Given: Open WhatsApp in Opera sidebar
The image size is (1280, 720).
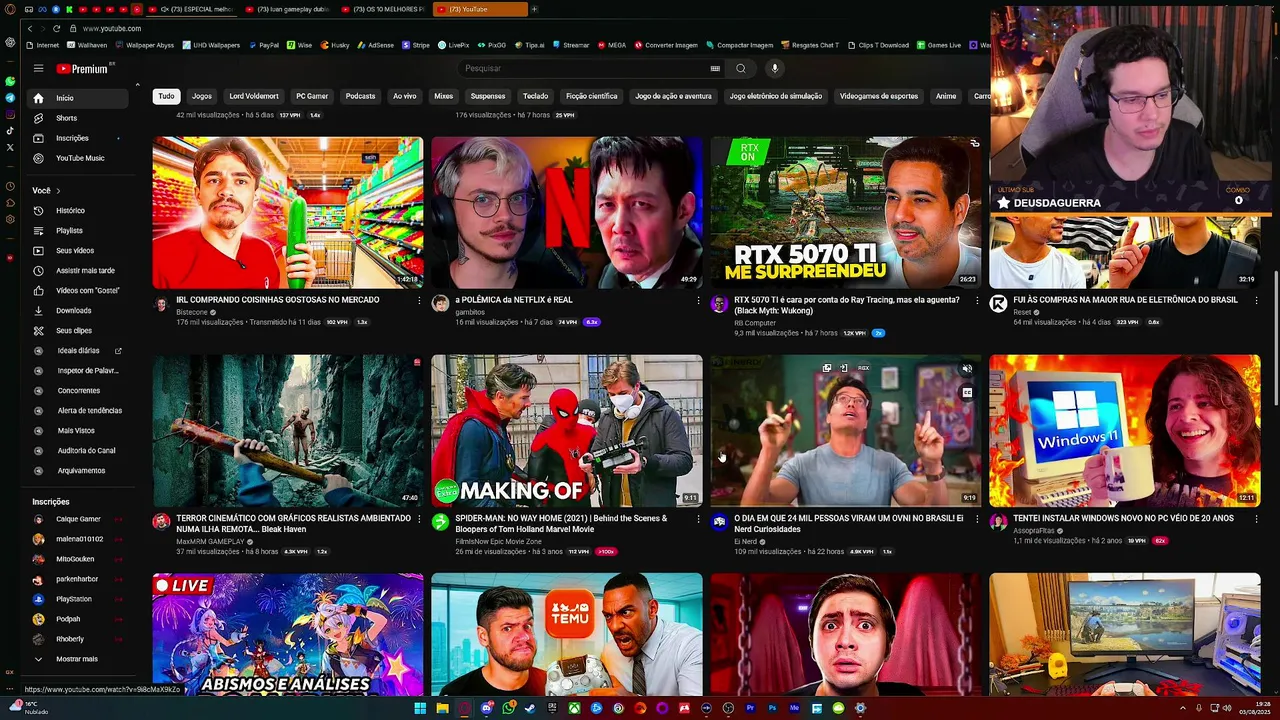Looking at the screenshot, I should (x=10, y=81).
